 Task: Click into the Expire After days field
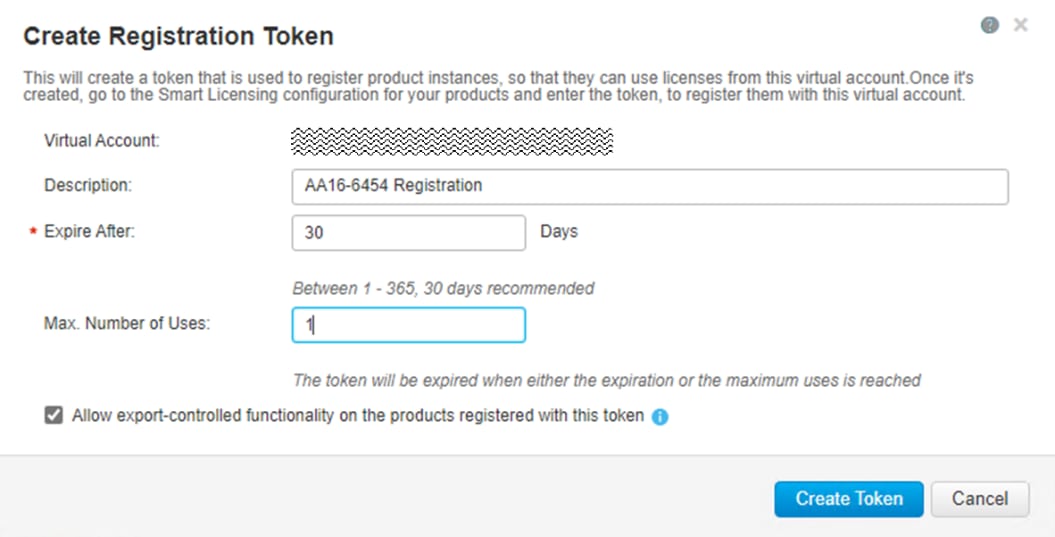pos(408,232)
